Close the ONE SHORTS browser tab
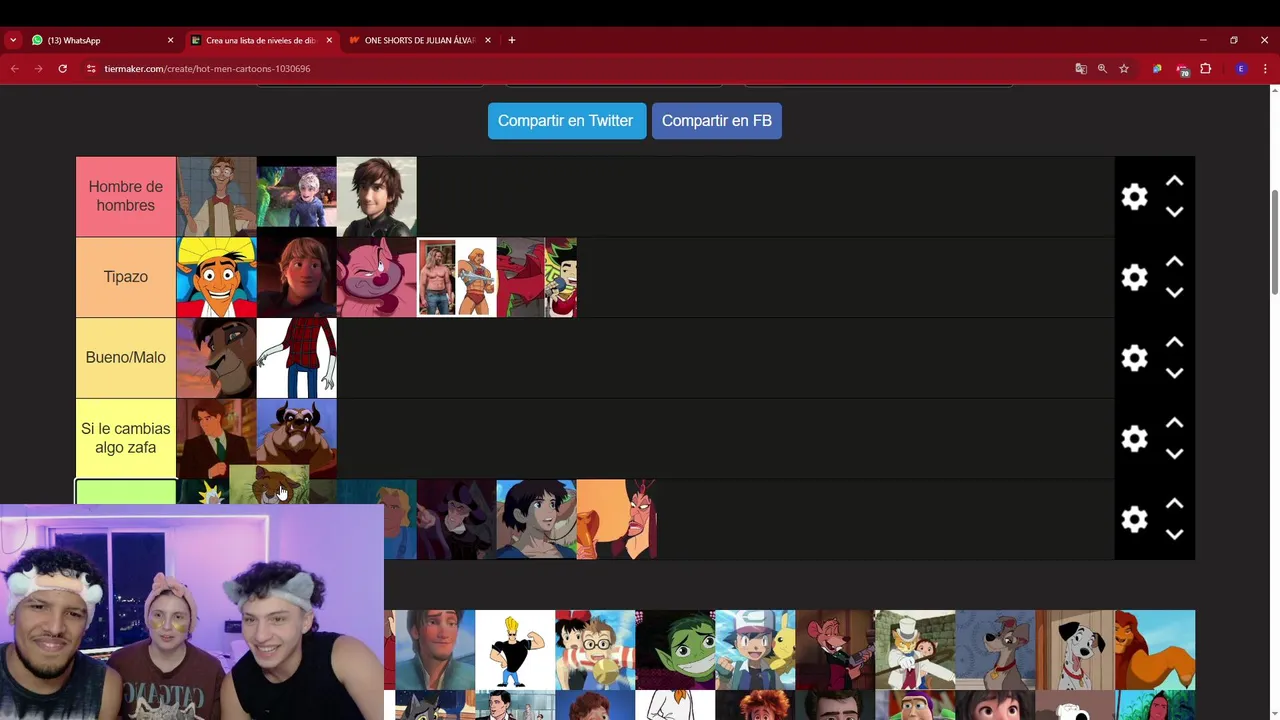The height and width of the screenshot is (720, 1280). 488,40
